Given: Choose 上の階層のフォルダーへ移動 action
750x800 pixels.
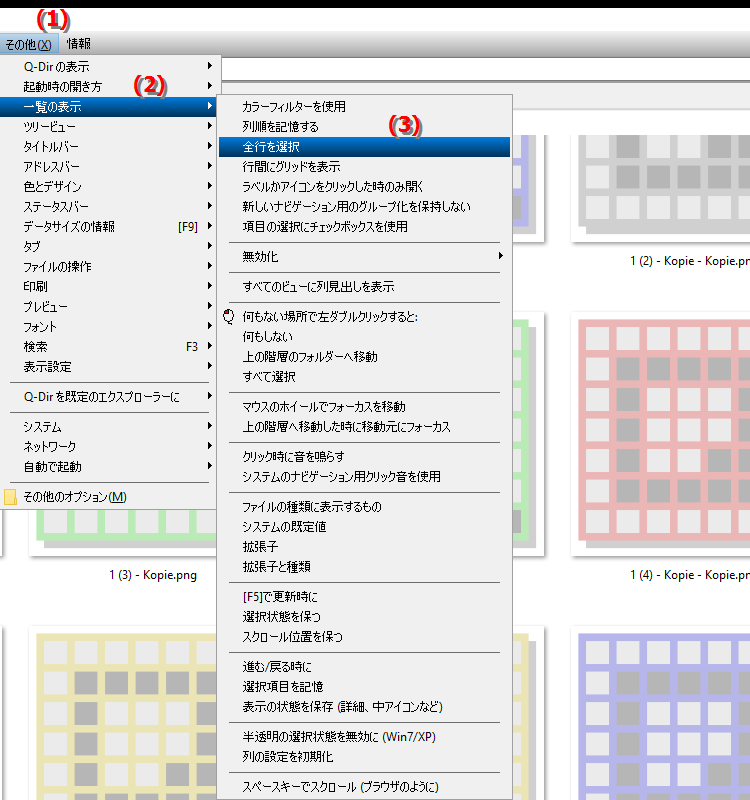Looking at the screenshot, I should pyautogui.click(x=364, y=357).
